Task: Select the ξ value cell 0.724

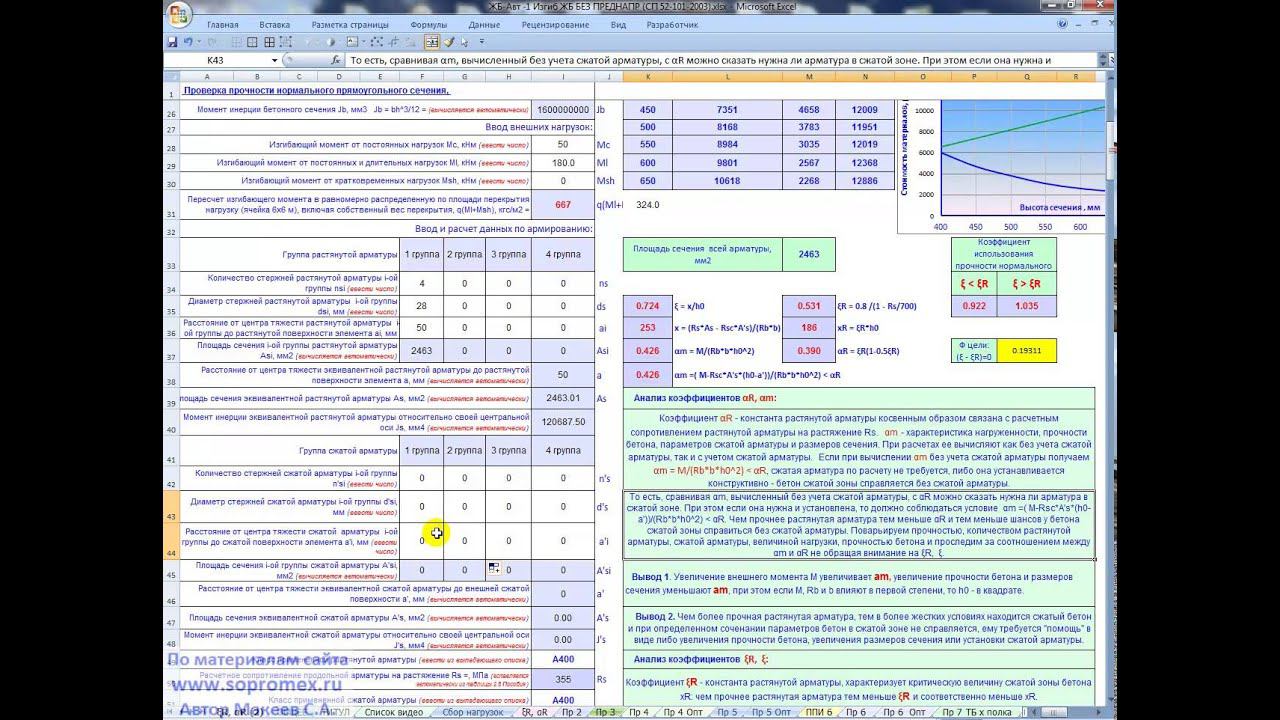Action: click(649, 305)
